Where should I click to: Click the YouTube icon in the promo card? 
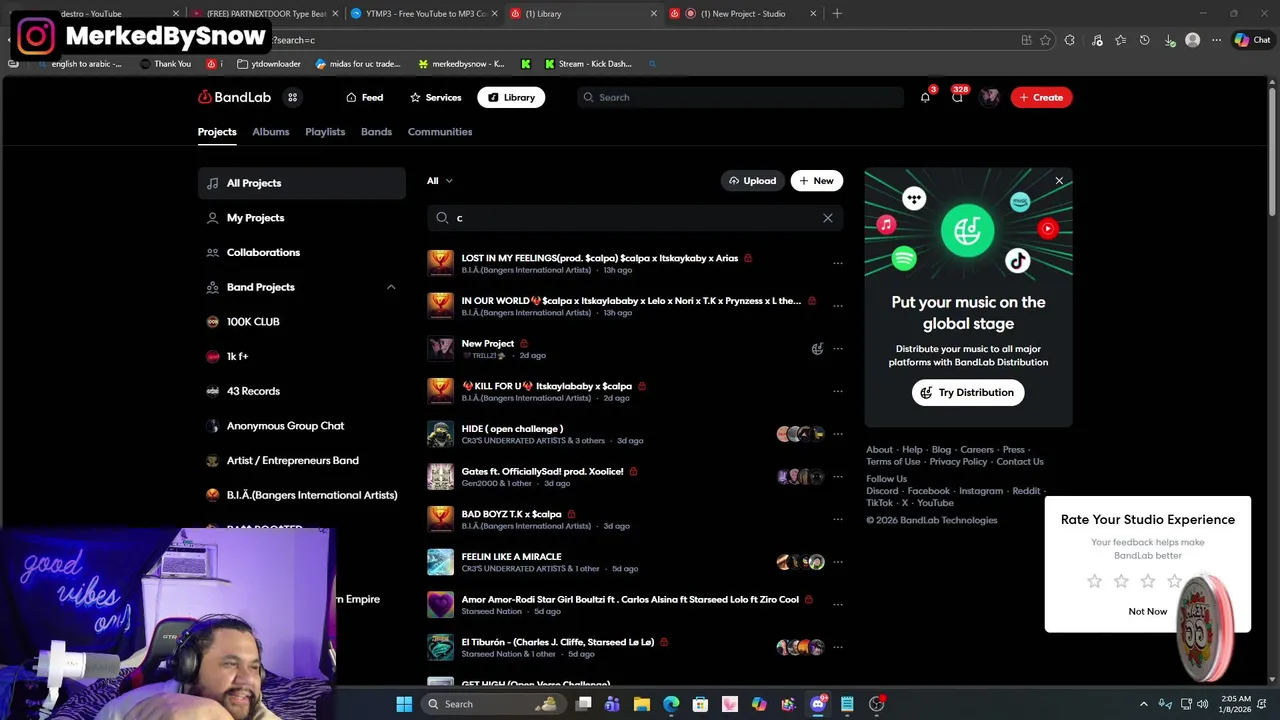(1047, 228)
